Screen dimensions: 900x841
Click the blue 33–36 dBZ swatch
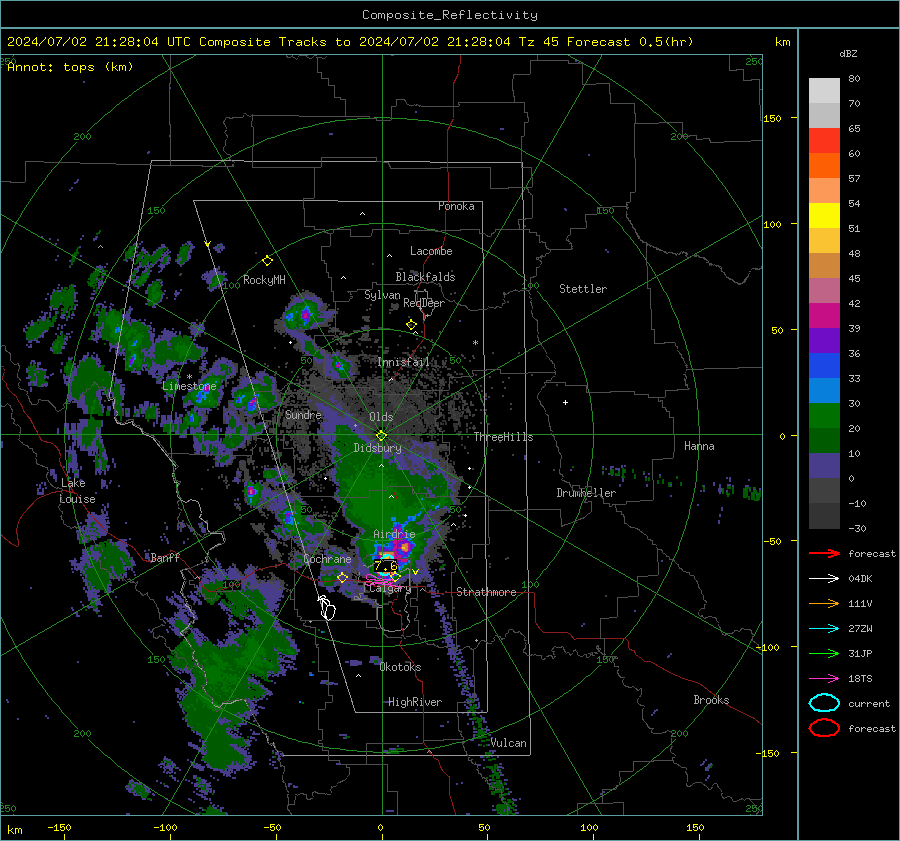click(824, 366)
